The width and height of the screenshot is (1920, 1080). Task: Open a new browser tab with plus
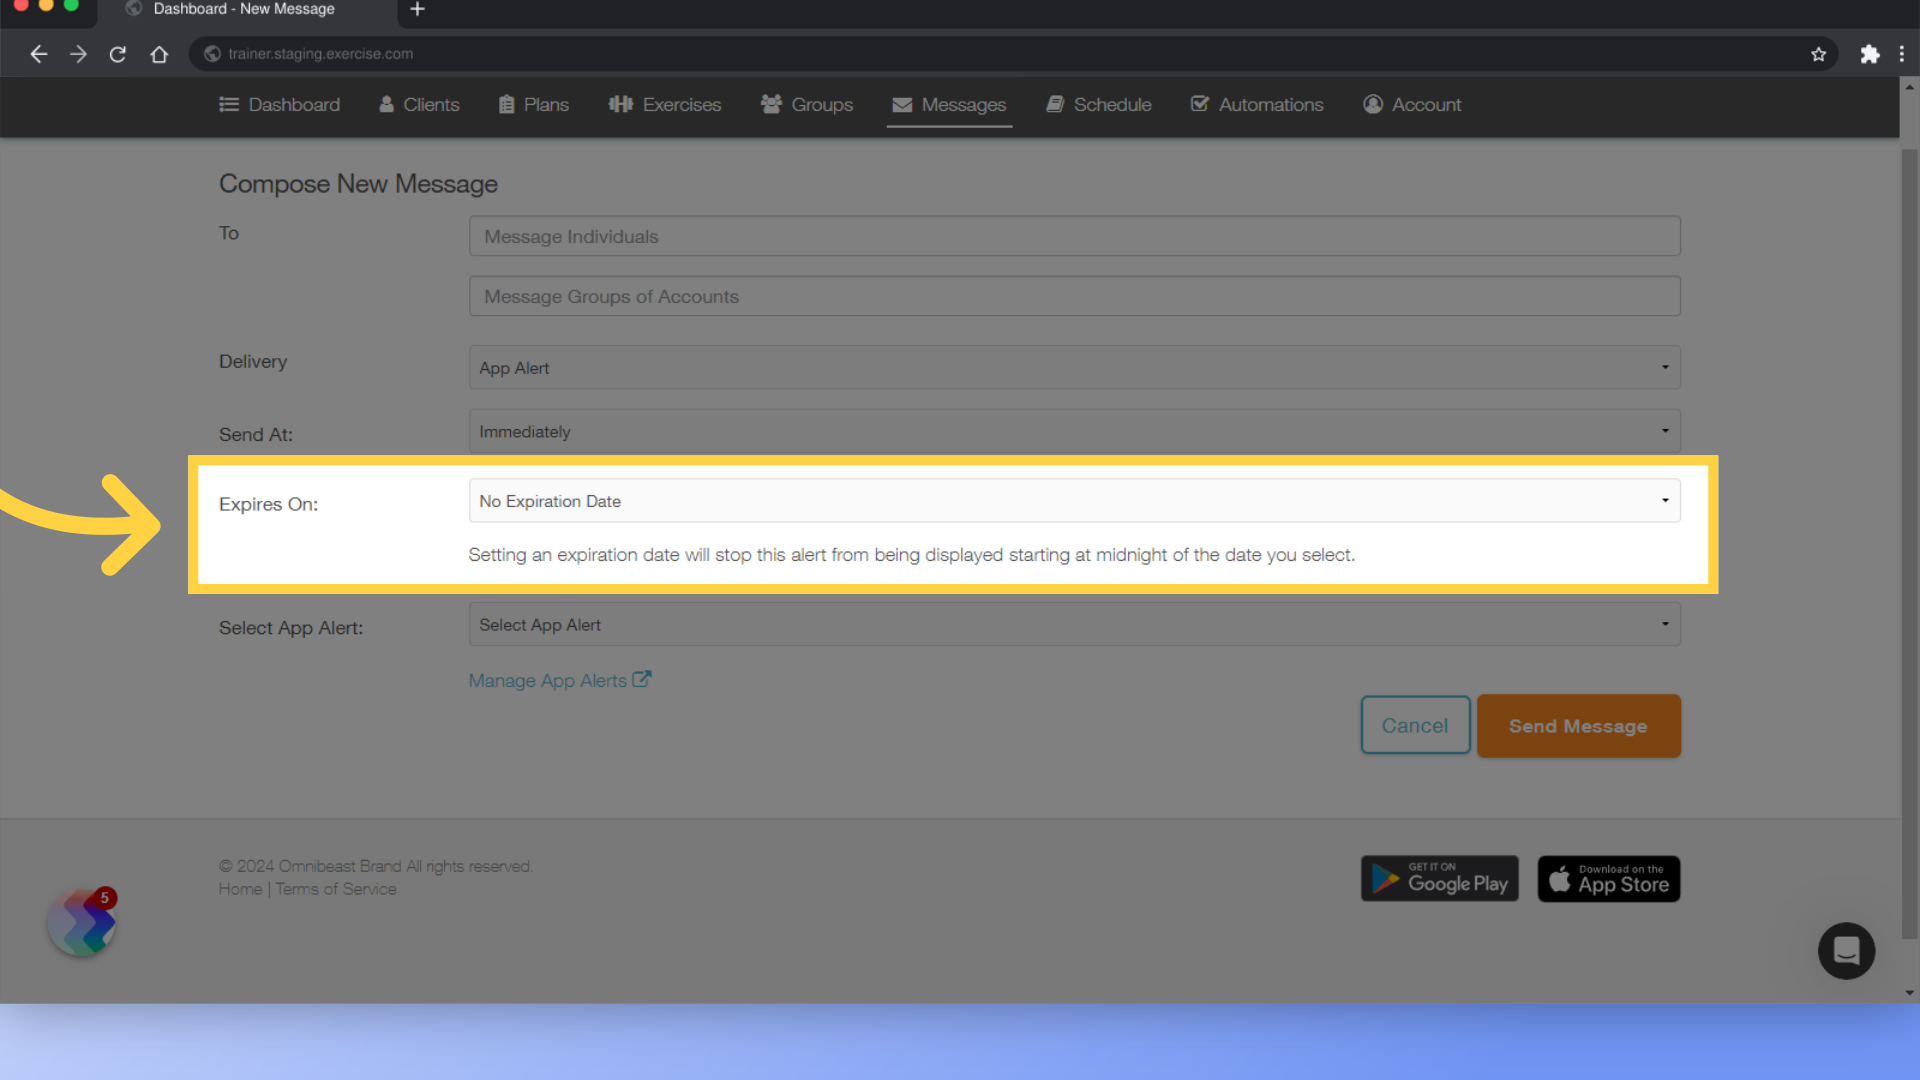[x=418, y=9]
